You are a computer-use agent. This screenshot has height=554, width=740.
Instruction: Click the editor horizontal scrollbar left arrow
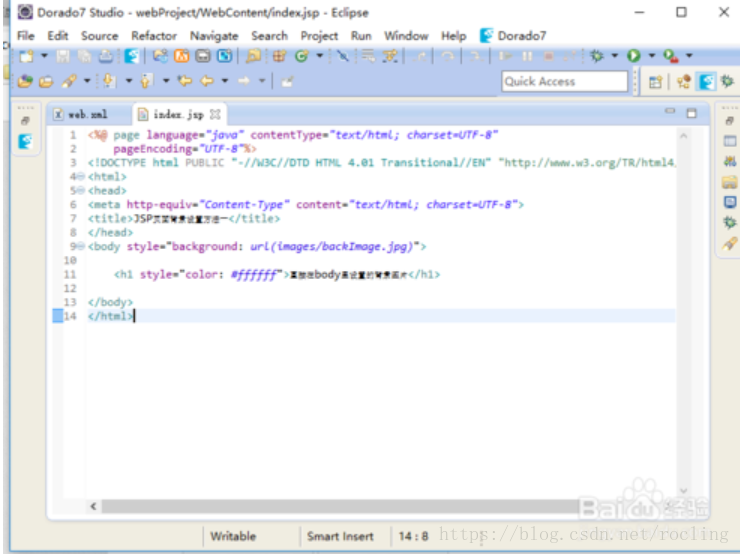click(93, 506)
